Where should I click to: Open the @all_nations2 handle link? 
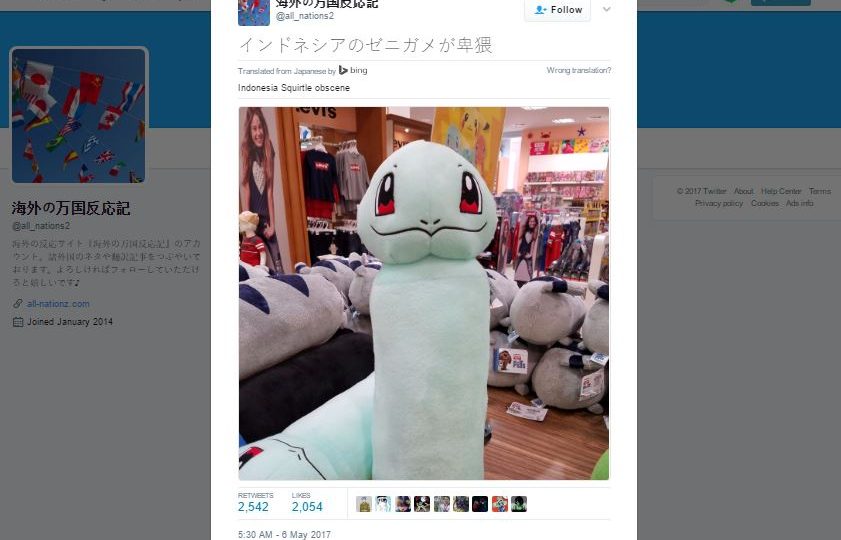click(x=305, y=16)
